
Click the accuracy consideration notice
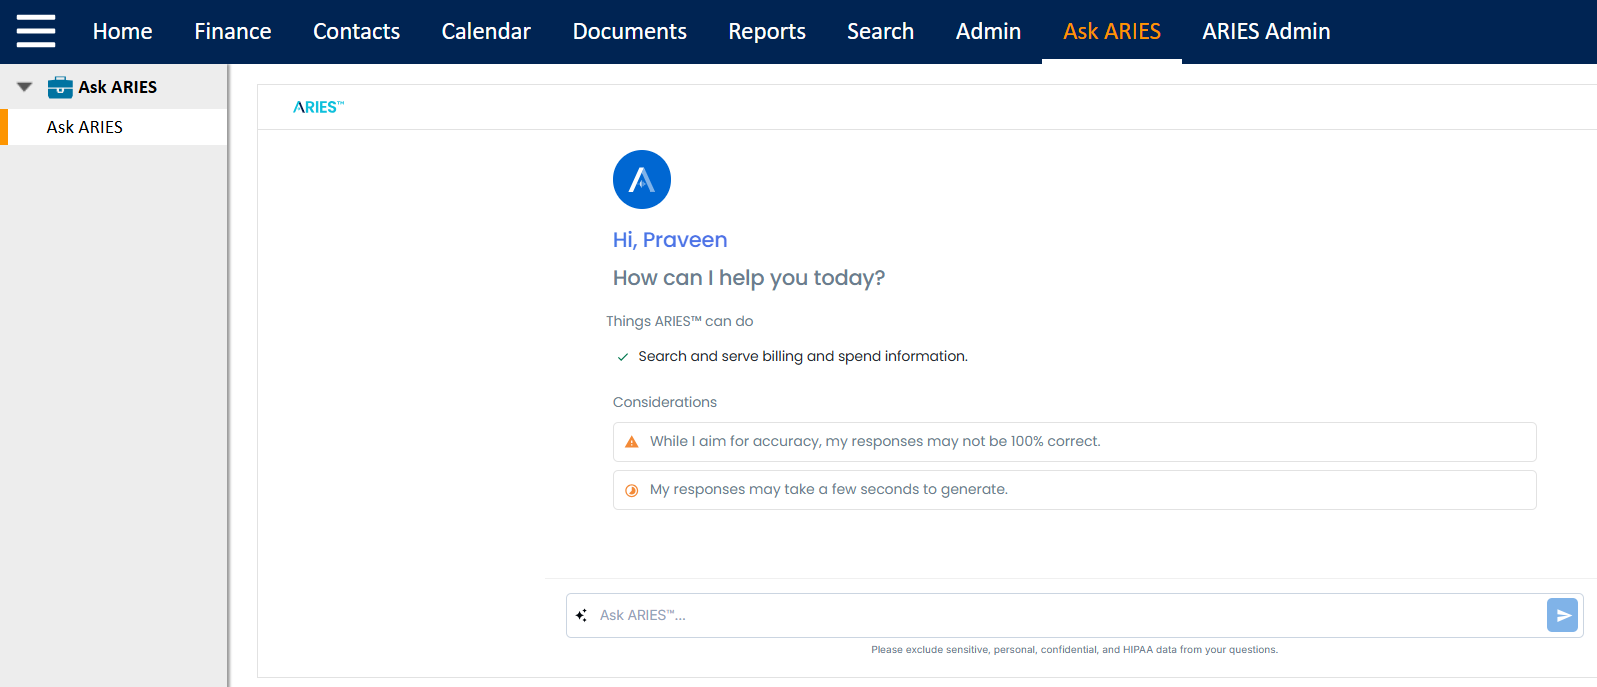1075,442
